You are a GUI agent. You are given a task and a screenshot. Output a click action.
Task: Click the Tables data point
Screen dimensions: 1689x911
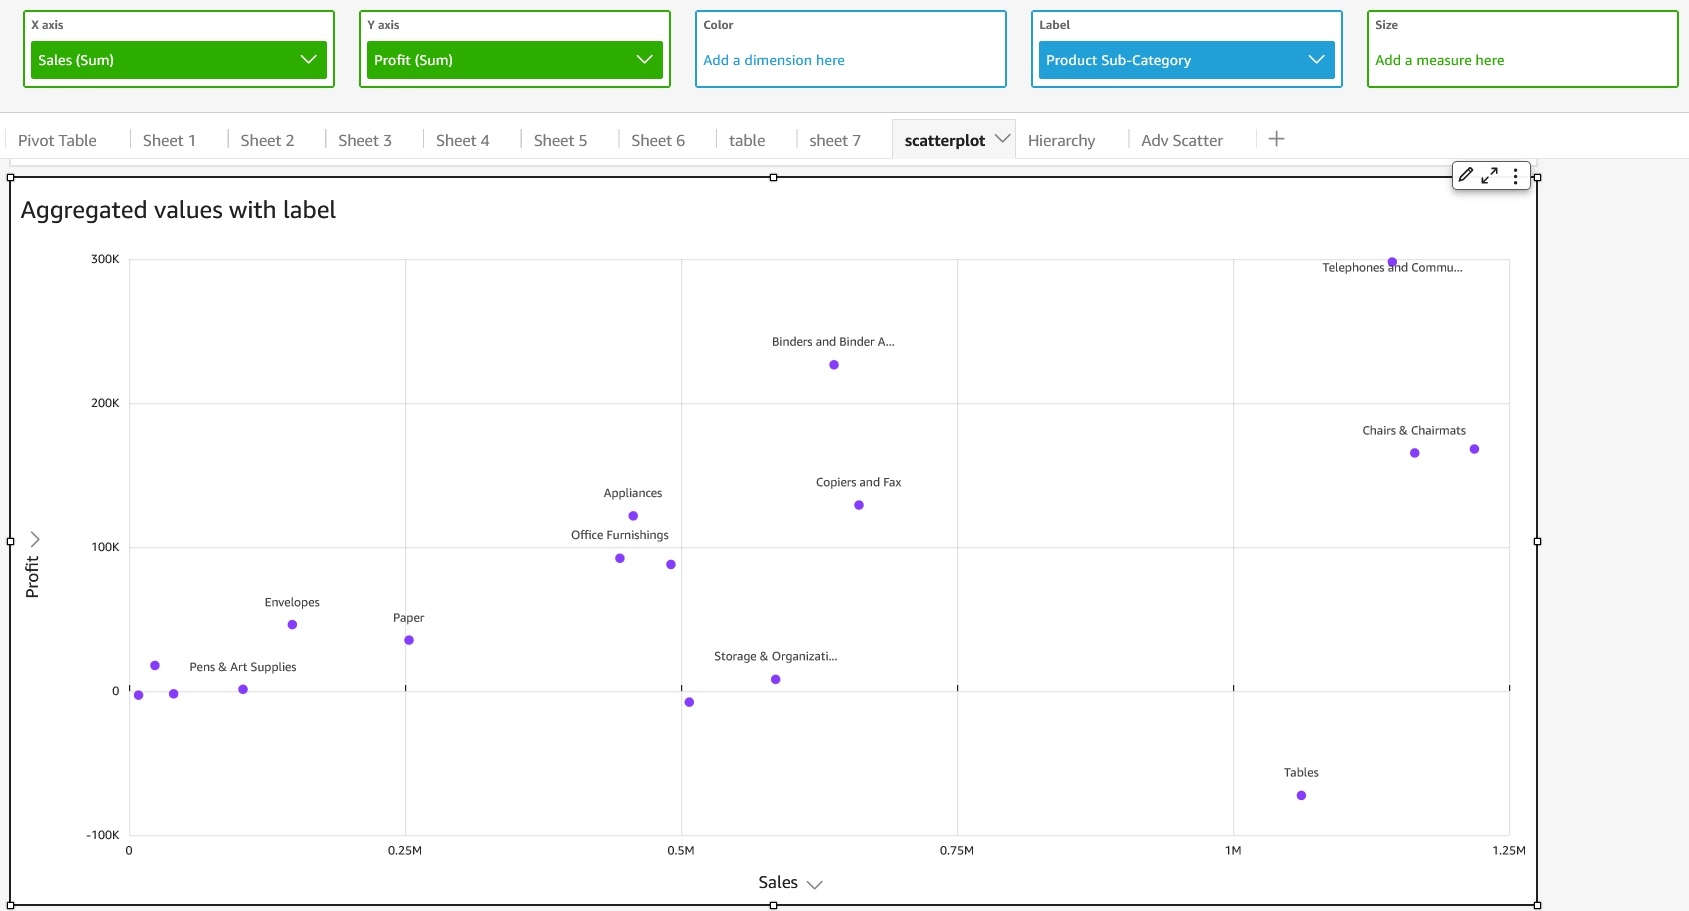pyautogui.click(x=1301, y=796)
